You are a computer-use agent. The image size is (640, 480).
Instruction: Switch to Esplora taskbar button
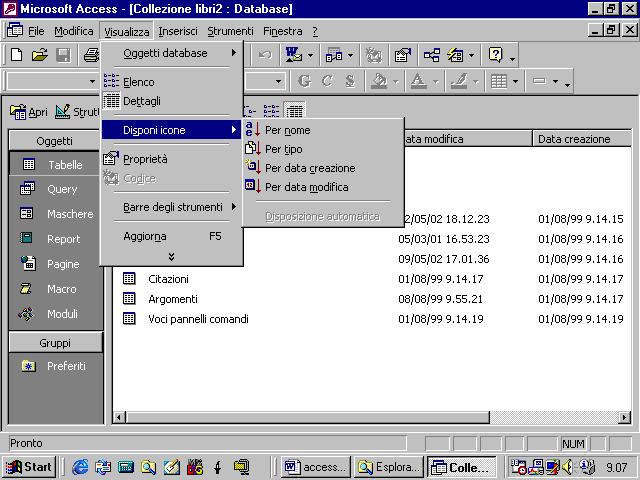[x=388, y=467]
